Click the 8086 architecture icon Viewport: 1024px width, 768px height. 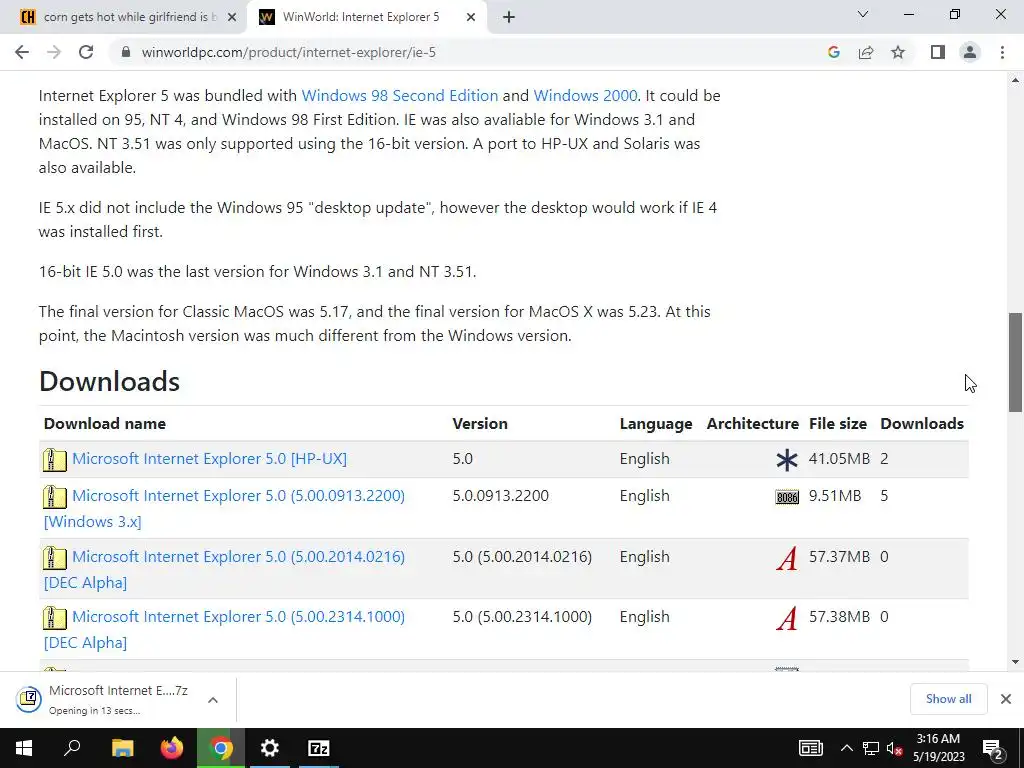coord(787,497)
